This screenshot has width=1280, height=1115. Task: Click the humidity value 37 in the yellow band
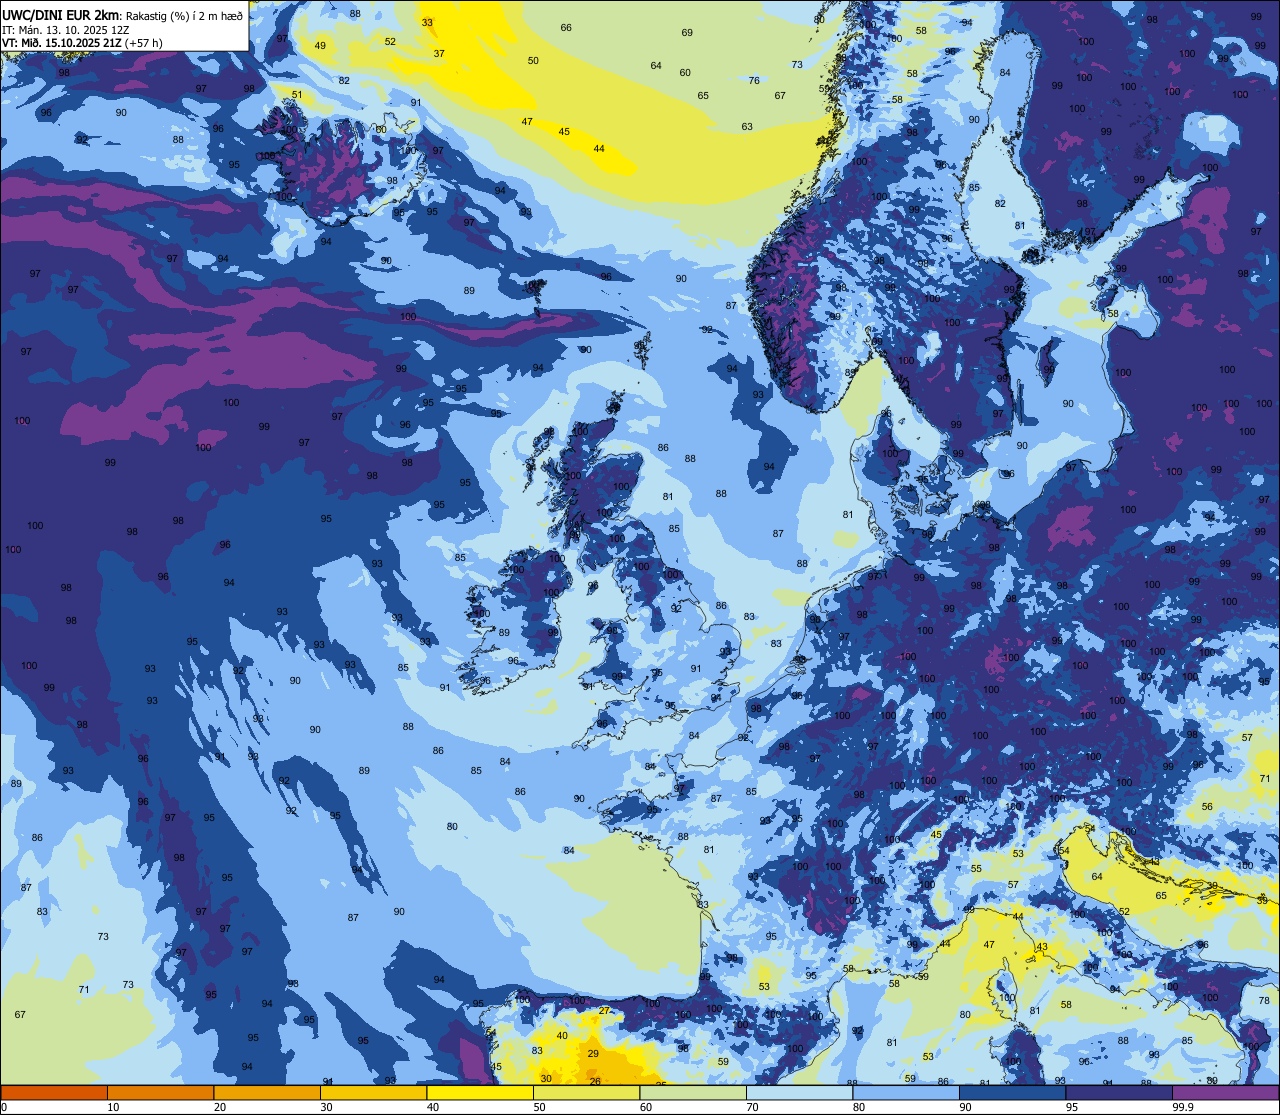[439, 54]
